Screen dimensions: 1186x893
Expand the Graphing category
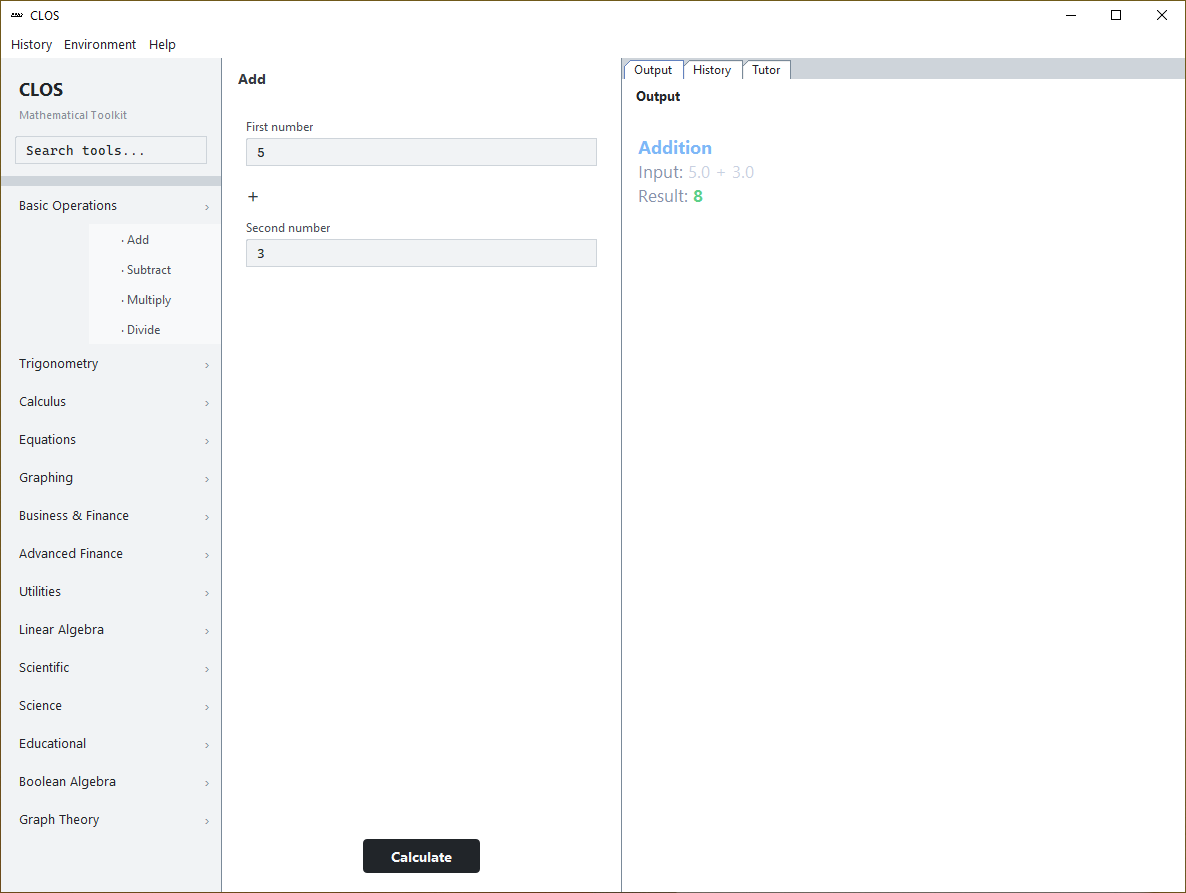pos(112,478)
